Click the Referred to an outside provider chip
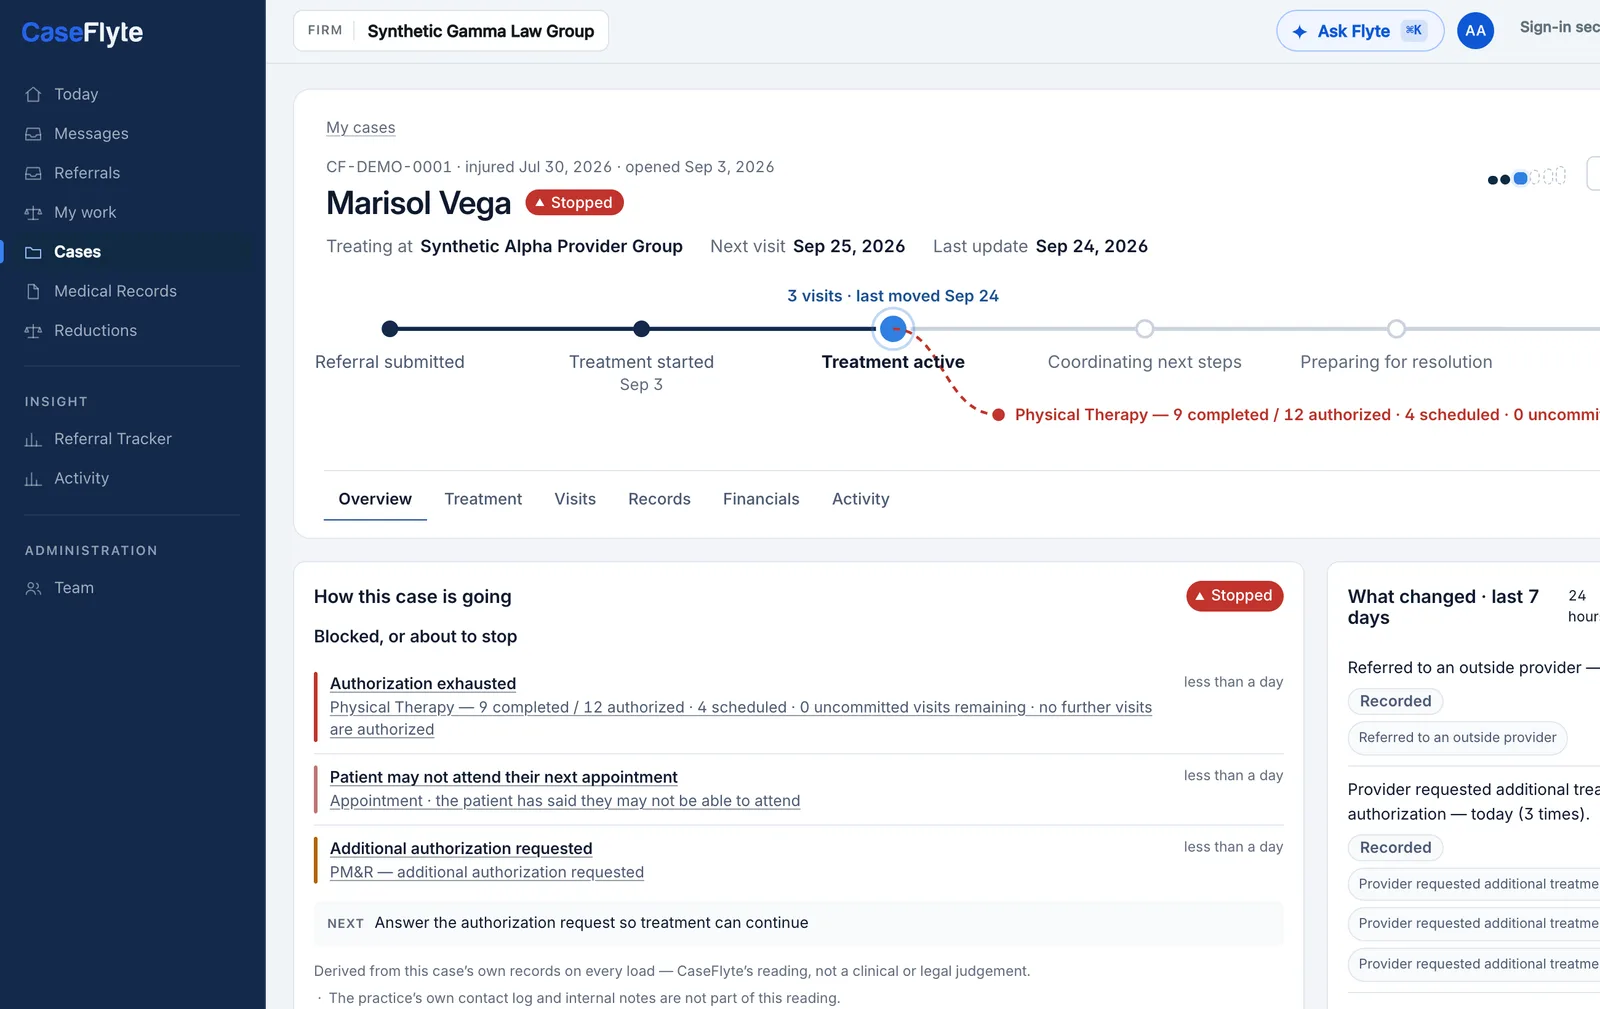Viewport: 1600px width, 1009px height. [1457, 738]
